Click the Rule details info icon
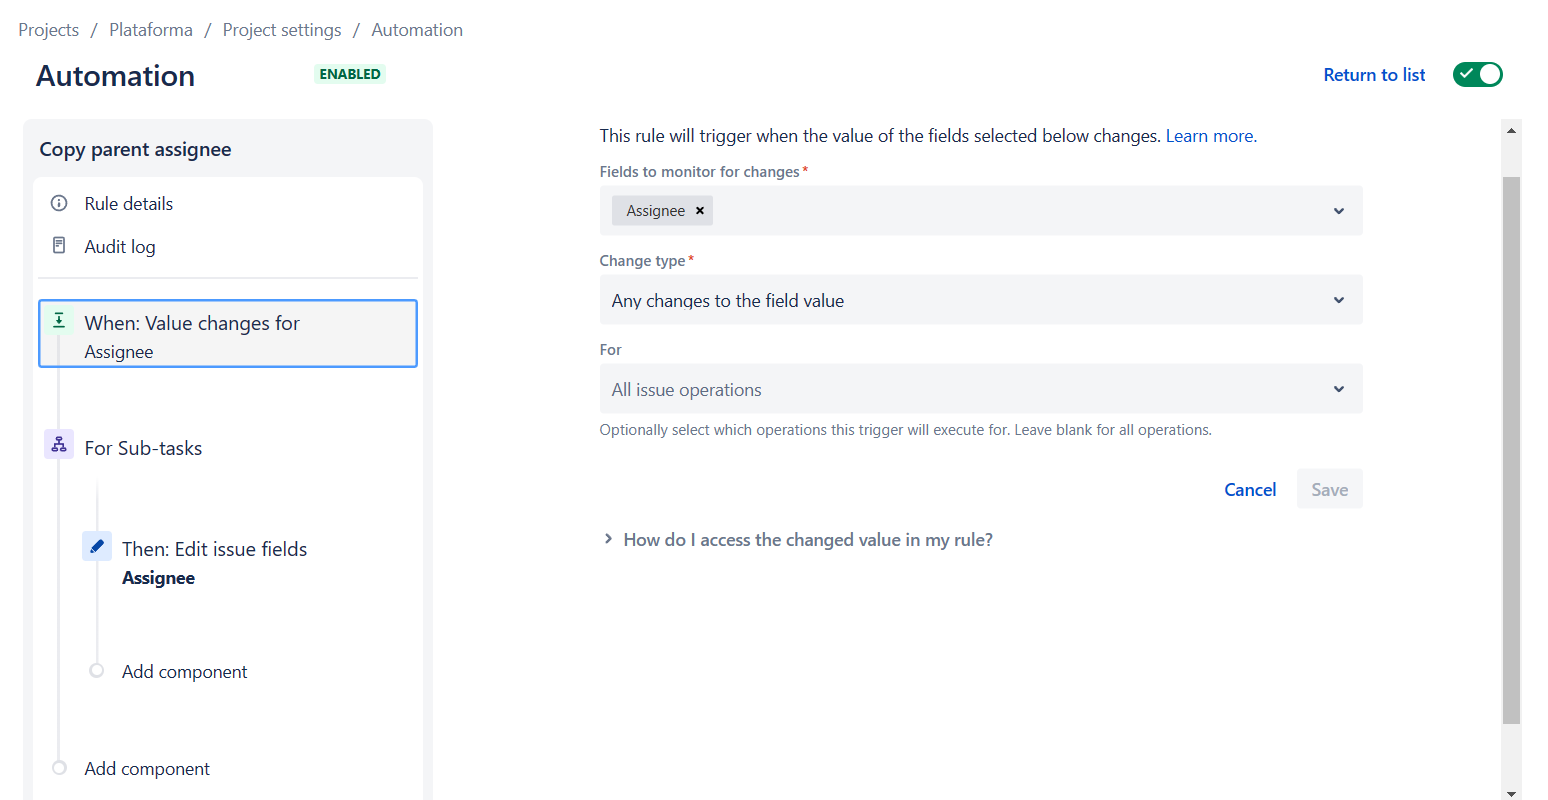This screenshot has width=1548, height=800. (59, 203)
